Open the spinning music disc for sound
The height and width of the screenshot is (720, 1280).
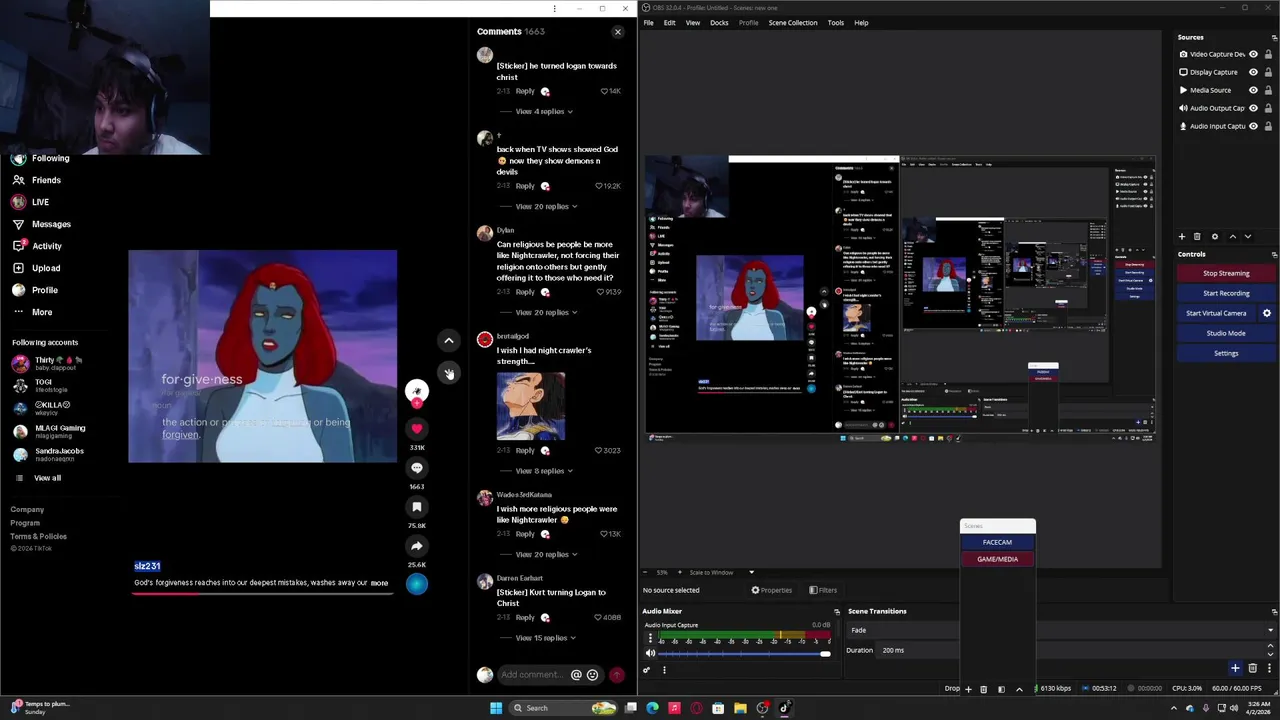[417, 584]
